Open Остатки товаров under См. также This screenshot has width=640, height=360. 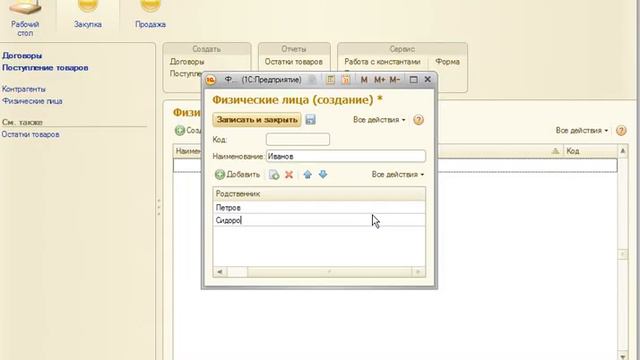click(x=31, y=134)
